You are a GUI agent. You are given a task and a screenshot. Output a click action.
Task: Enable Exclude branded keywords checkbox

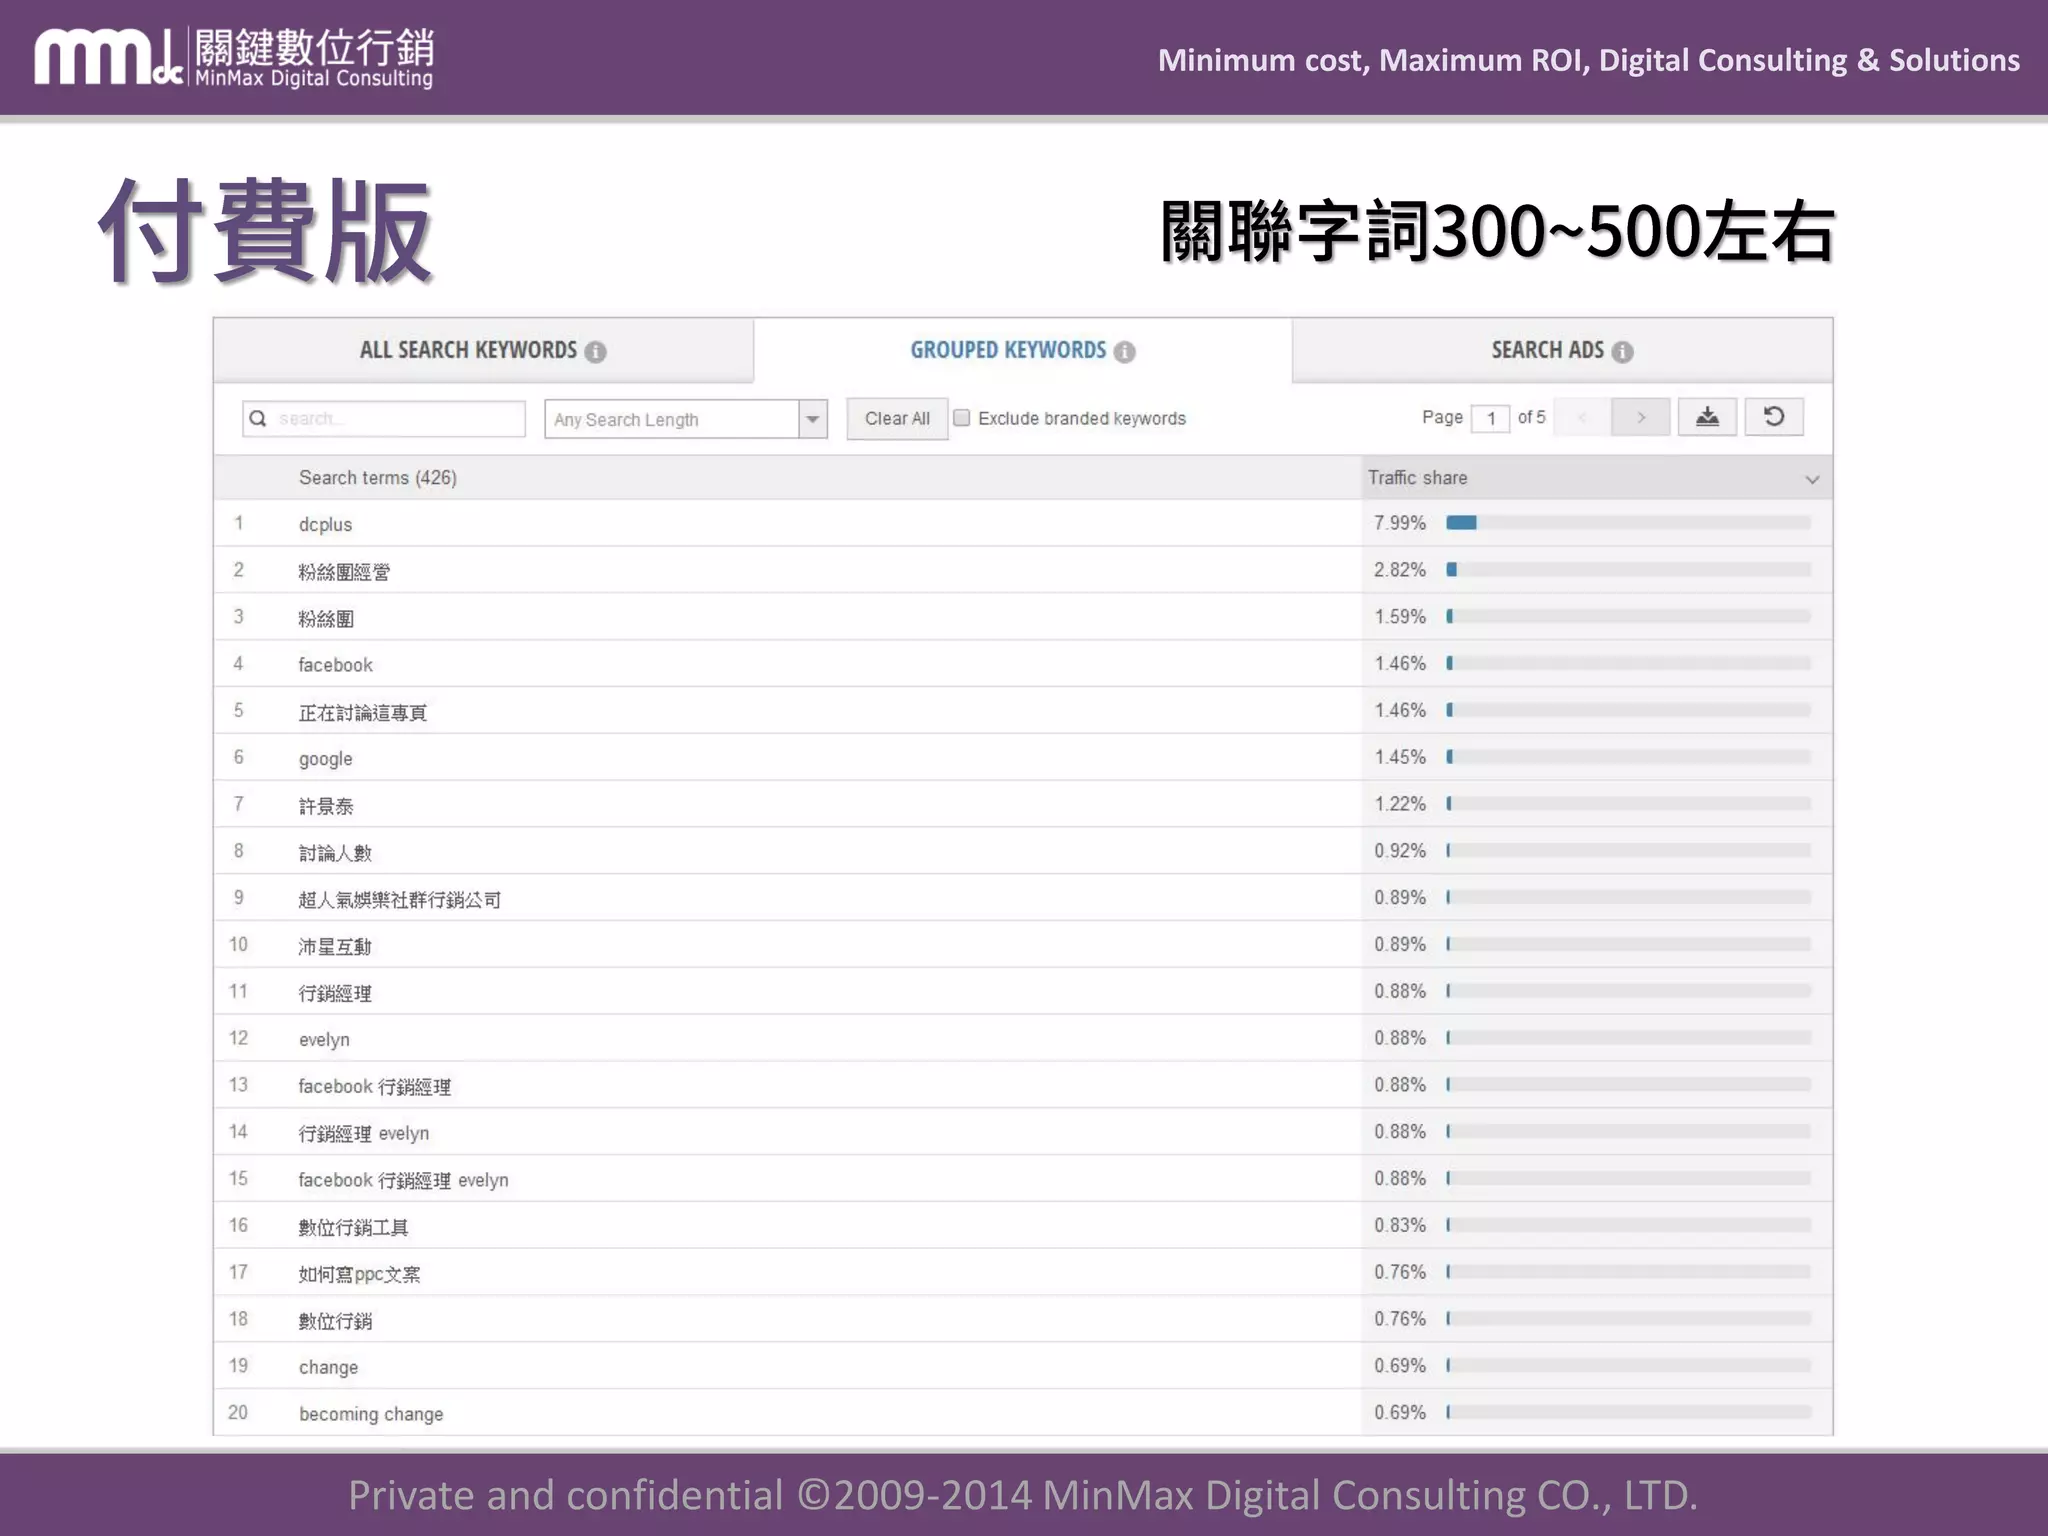click(962, 418)
